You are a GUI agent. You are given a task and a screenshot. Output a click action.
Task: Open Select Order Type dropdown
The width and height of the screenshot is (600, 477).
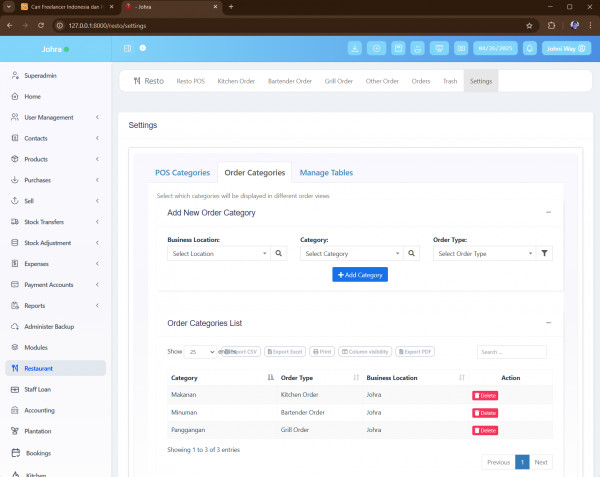[x=484, y=253]
